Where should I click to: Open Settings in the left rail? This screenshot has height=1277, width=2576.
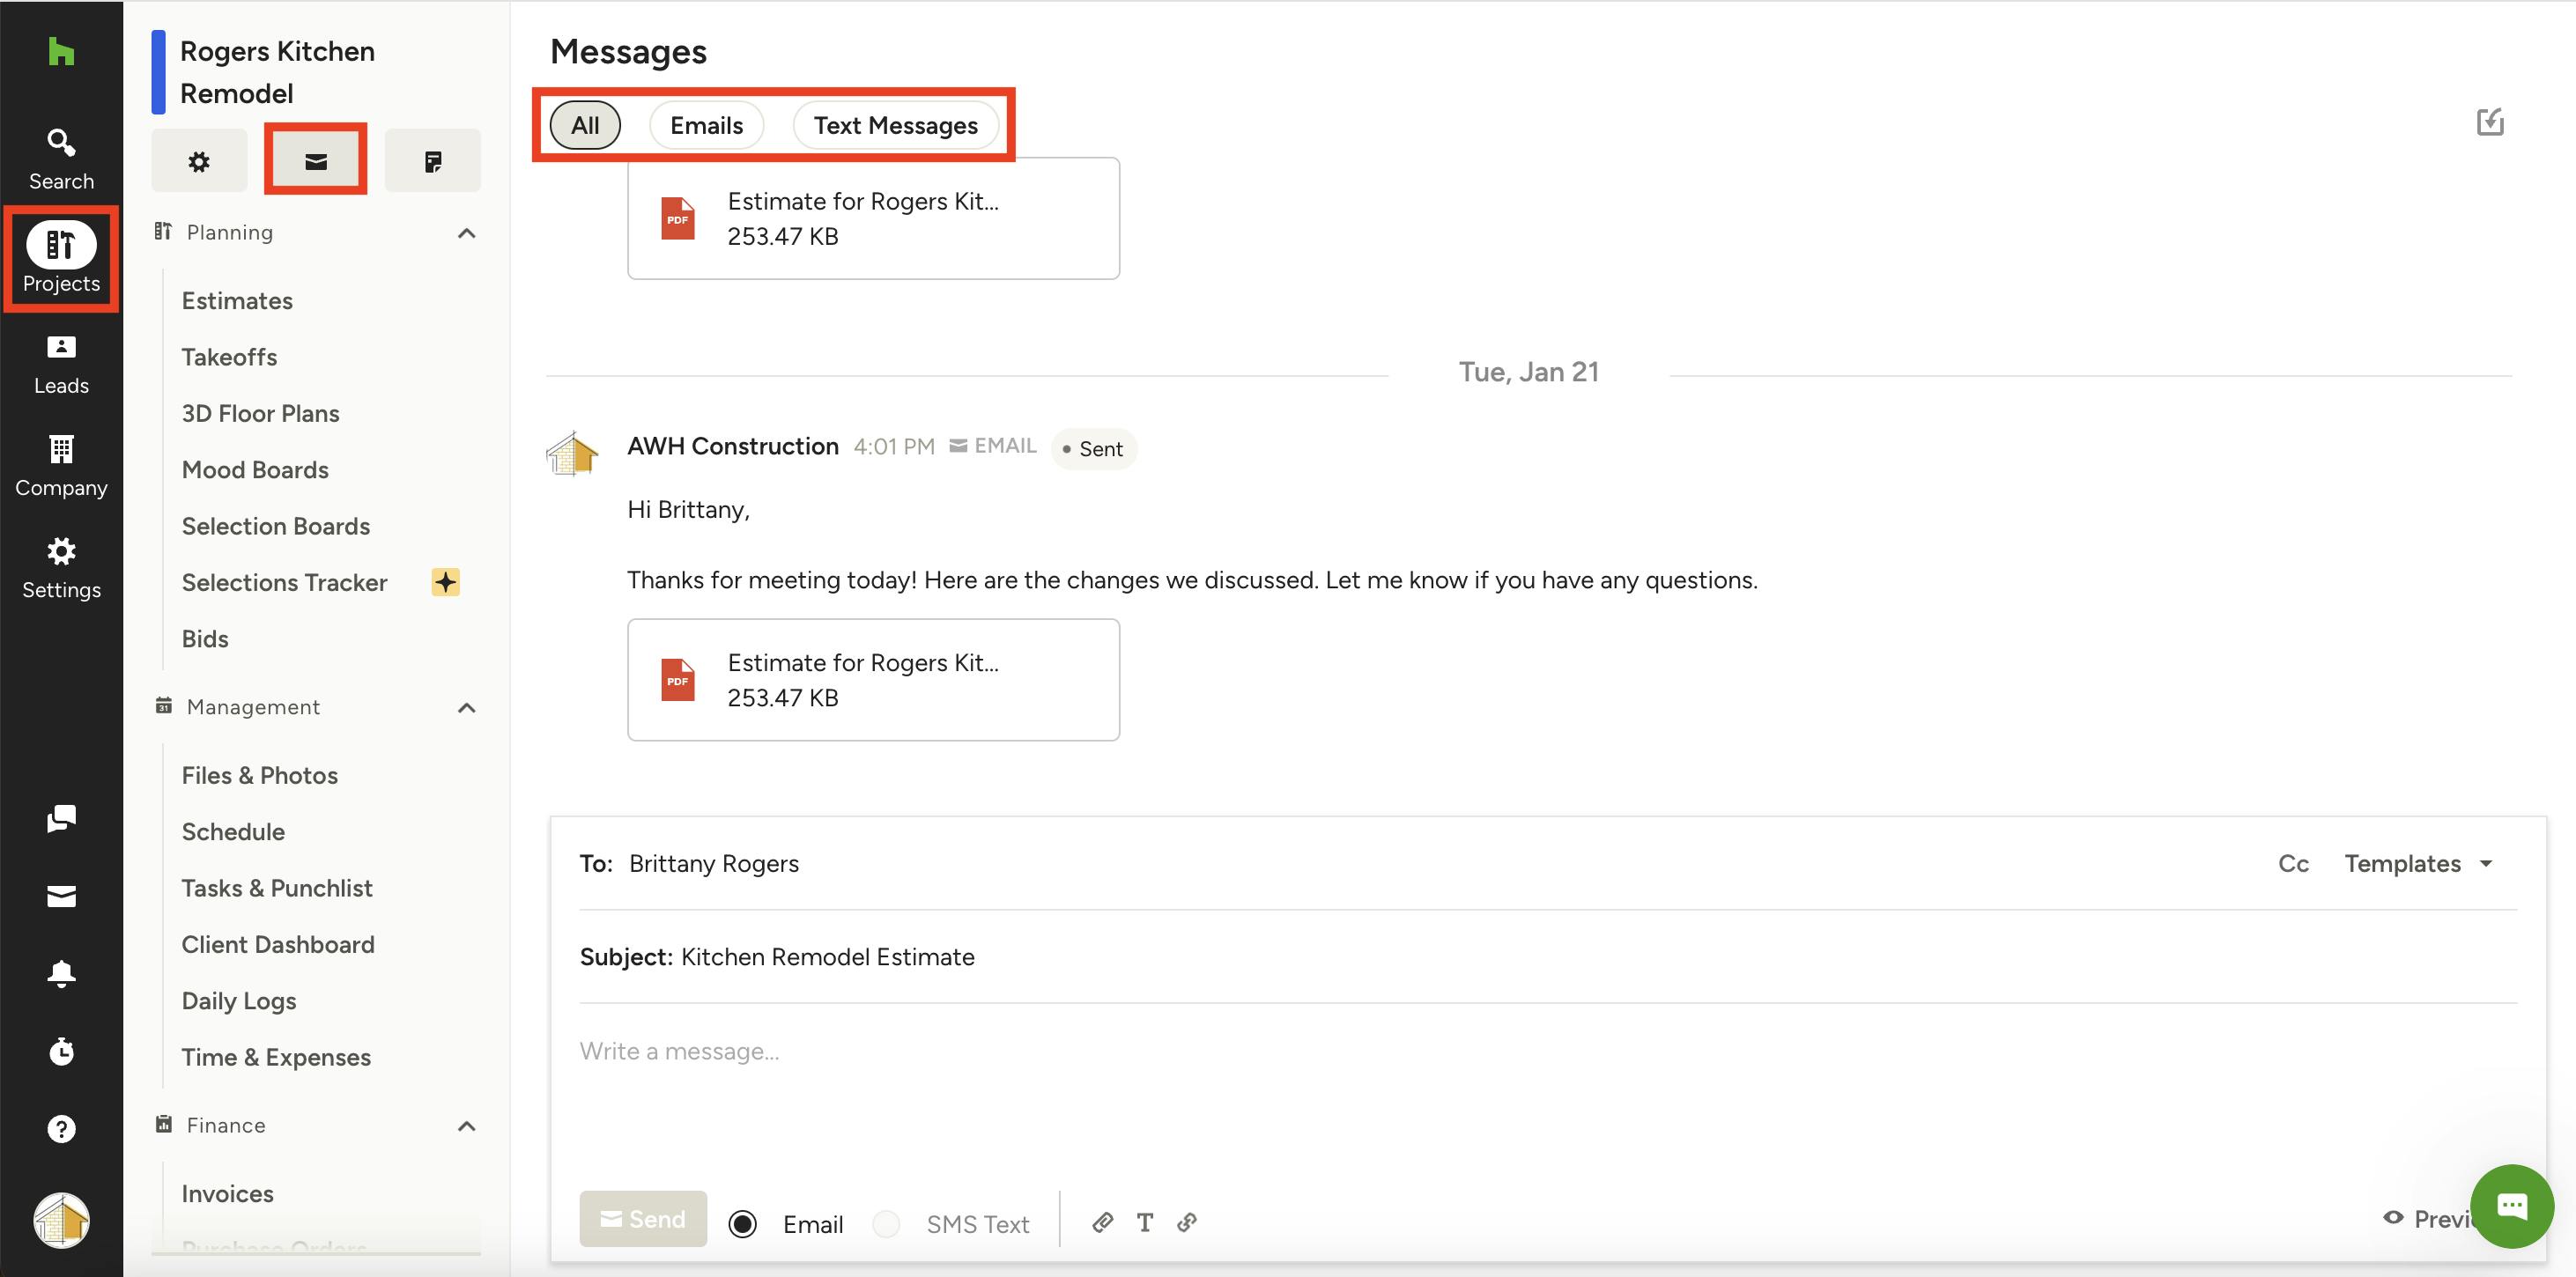point(61,568)
